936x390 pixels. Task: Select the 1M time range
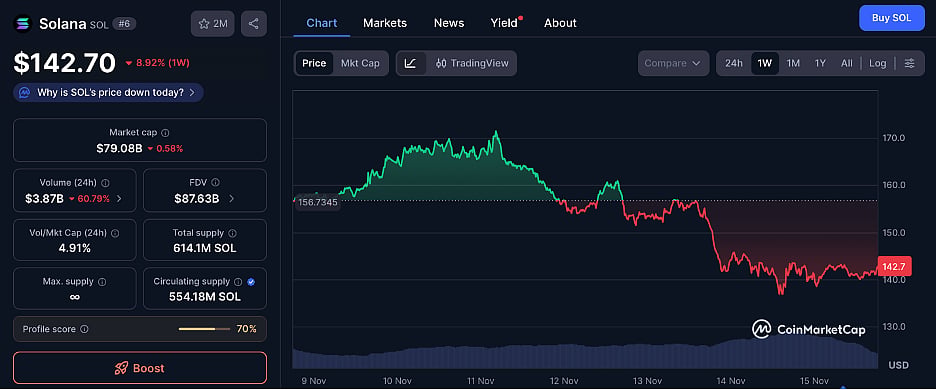(x=793, y=63)
